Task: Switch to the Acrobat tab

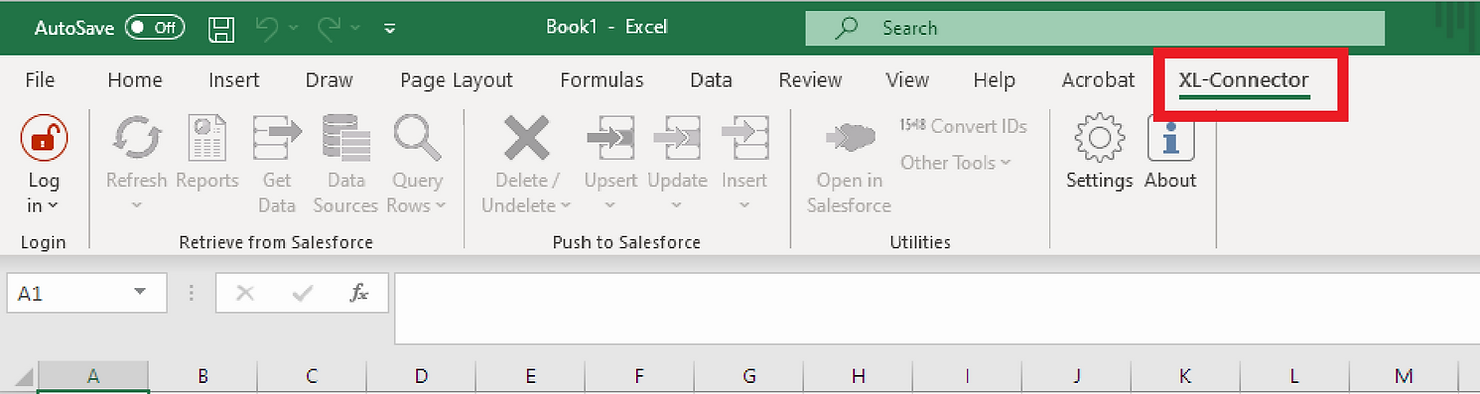Action: click(1098, 80)
